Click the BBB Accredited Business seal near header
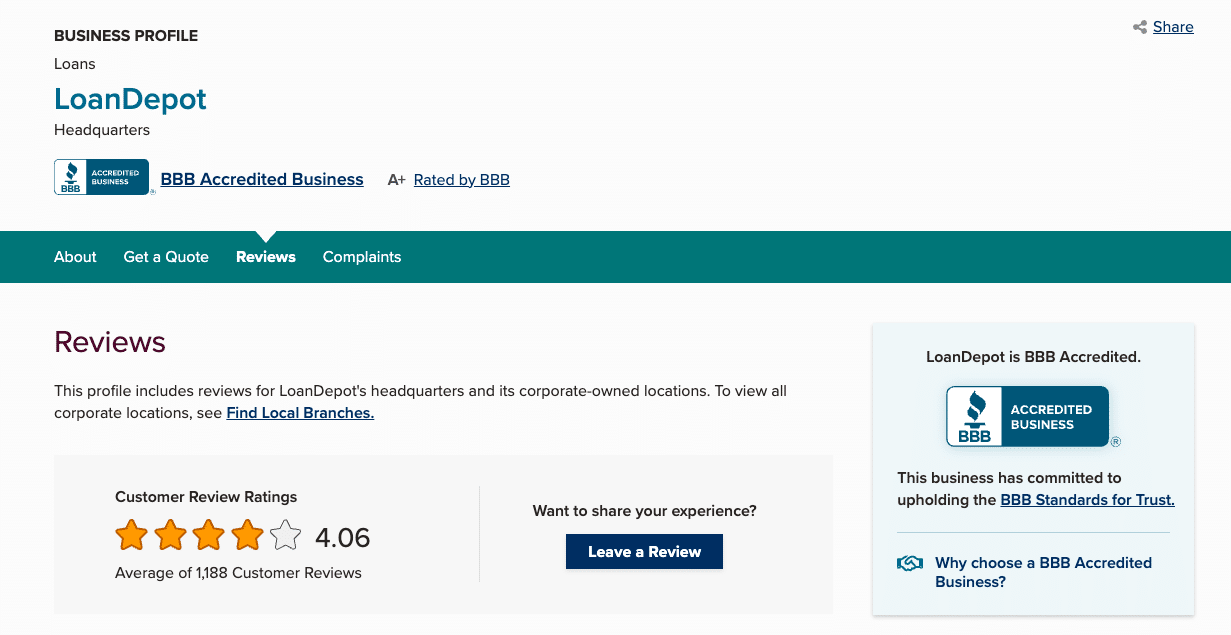 pyautogui.click(x=102, y=177)
